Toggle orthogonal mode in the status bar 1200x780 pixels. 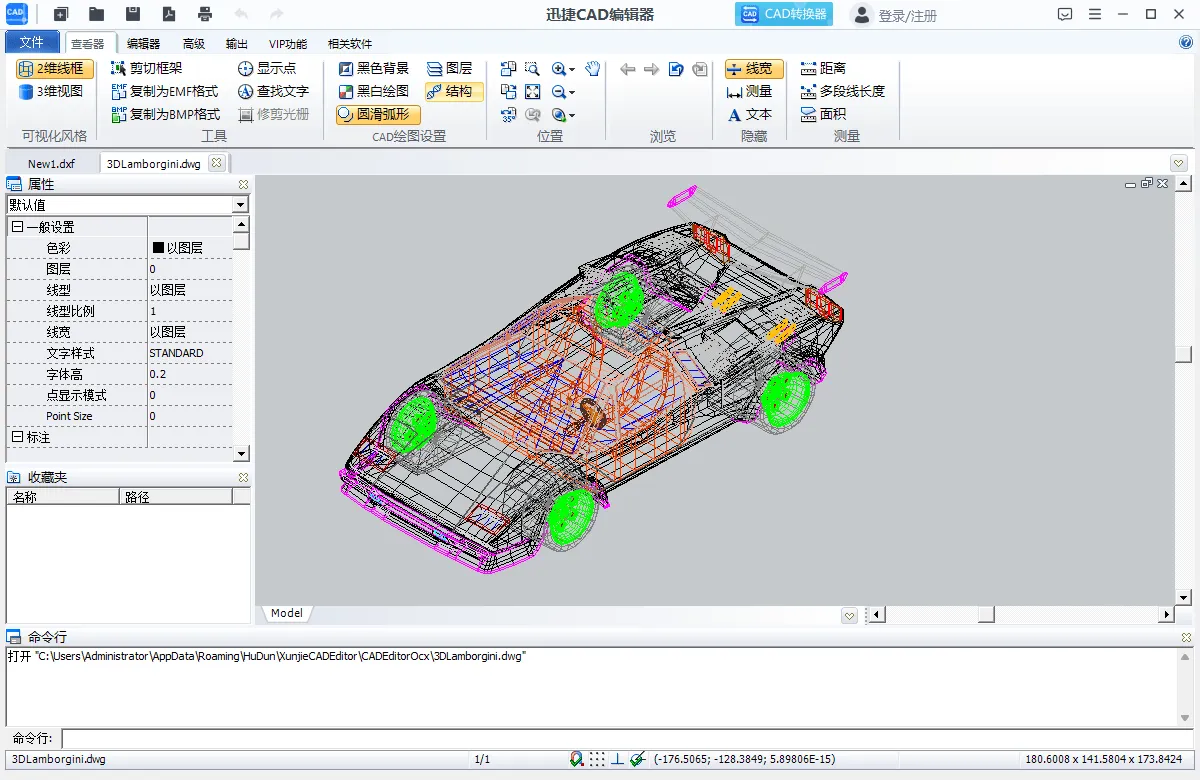click(618, 758)
